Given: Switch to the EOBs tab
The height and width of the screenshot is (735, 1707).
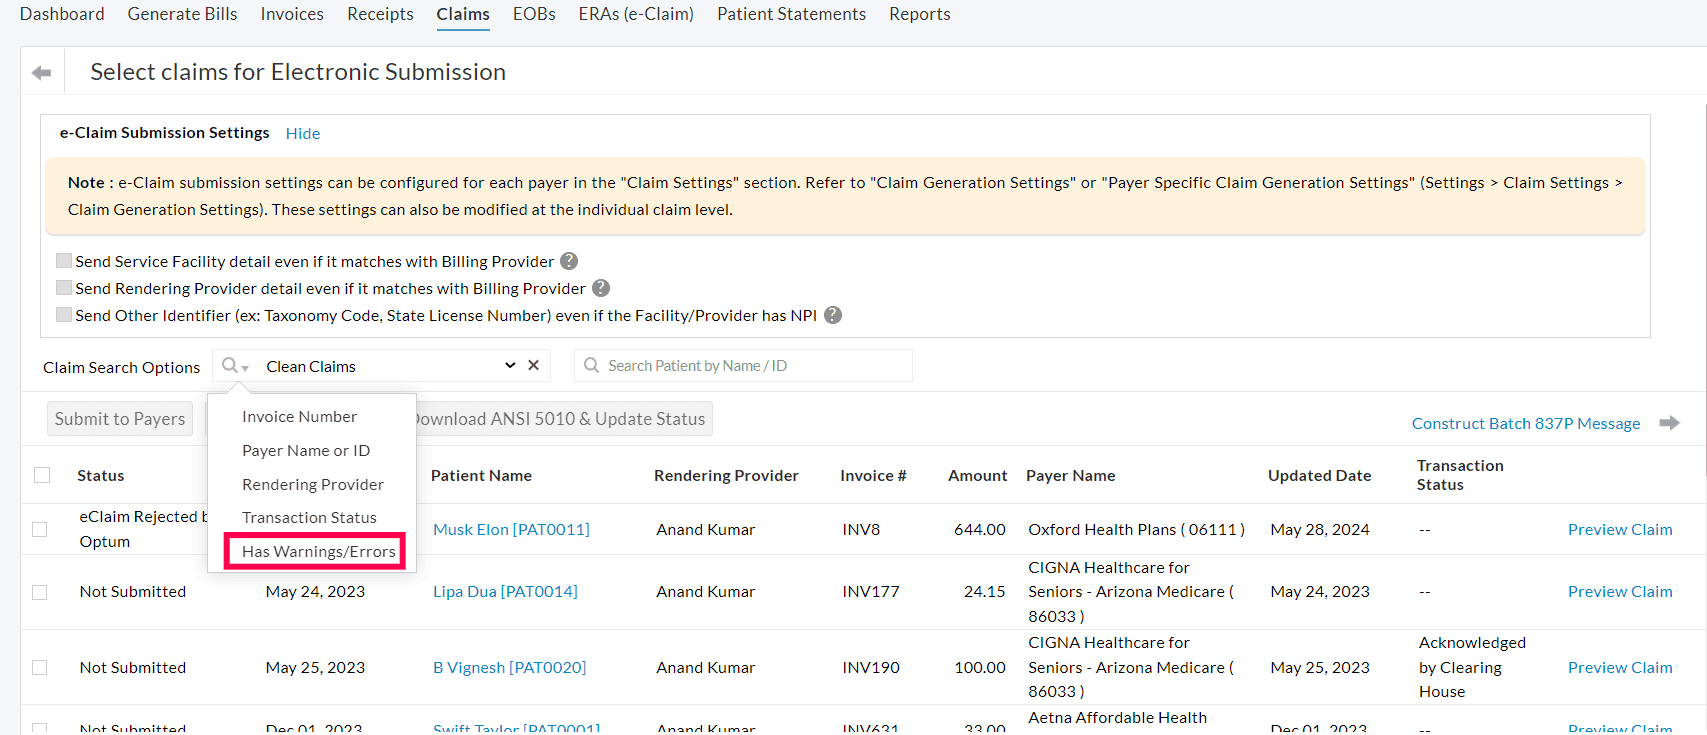Looking at the screenshot, I should 534,14.
